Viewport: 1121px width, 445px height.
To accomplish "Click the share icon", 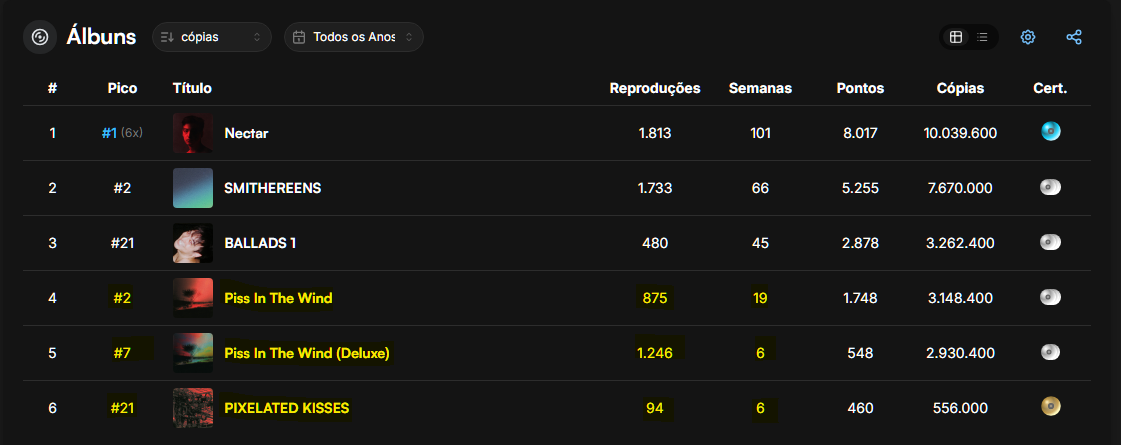I will click(x=1074, y=37).
